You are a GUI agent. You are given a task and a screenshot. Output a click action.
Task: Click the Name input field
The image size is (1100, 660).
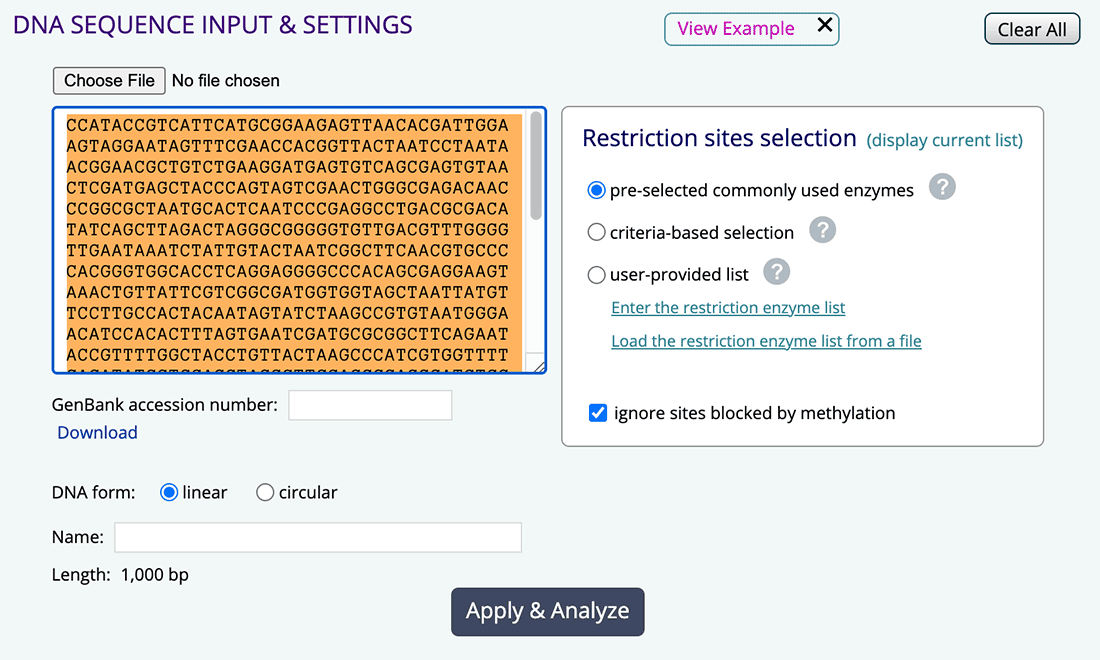pos(318,537)
